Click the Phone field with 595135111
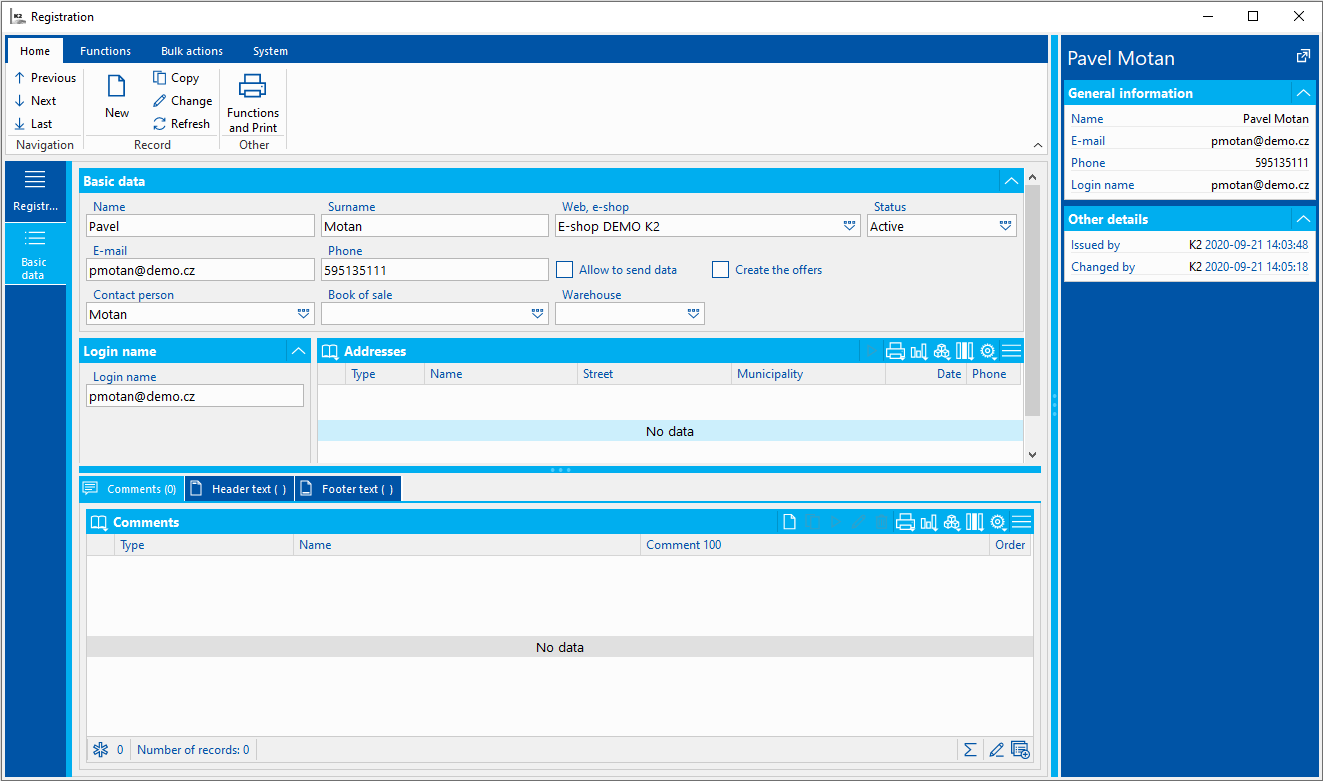1323x781 pixels. click(435, 270)
